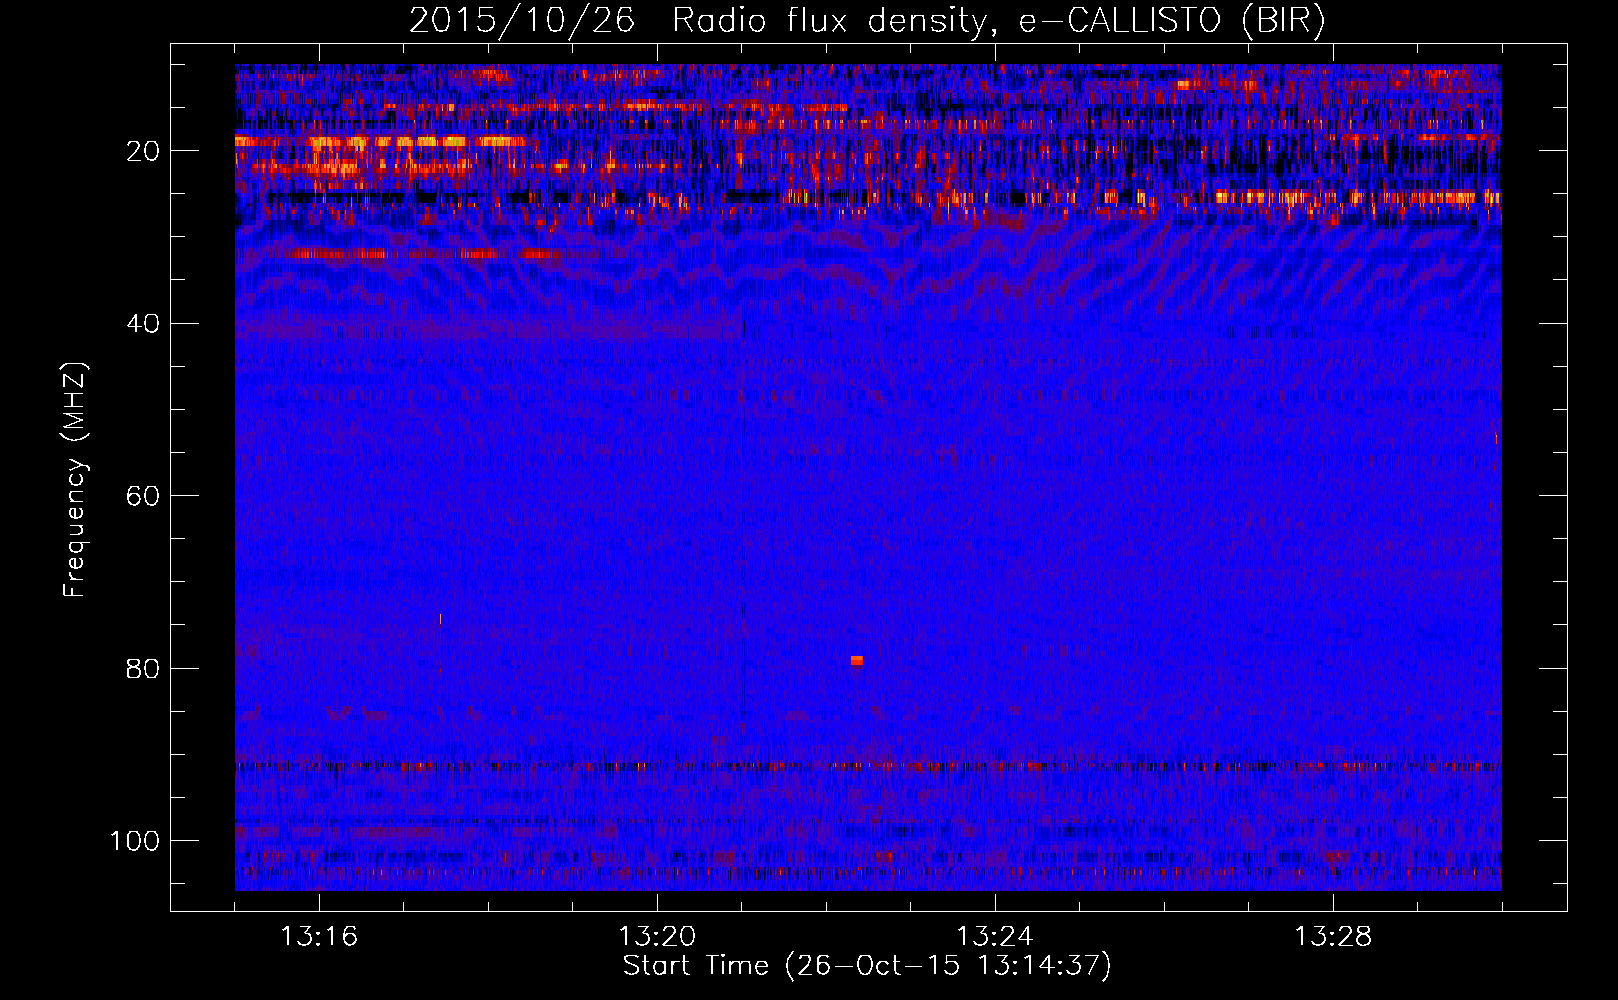This screenshot has height=1000, width=1618.
Task: Click the 80 MHz frequency tick label
Action: click(143, 669)
